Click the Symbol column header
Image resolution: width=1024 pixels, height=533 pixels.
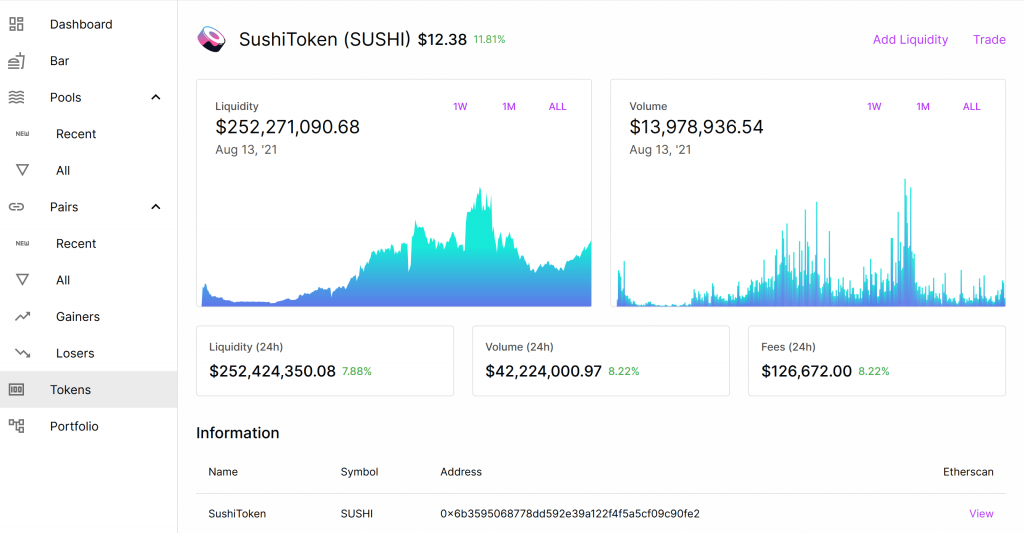359,472
